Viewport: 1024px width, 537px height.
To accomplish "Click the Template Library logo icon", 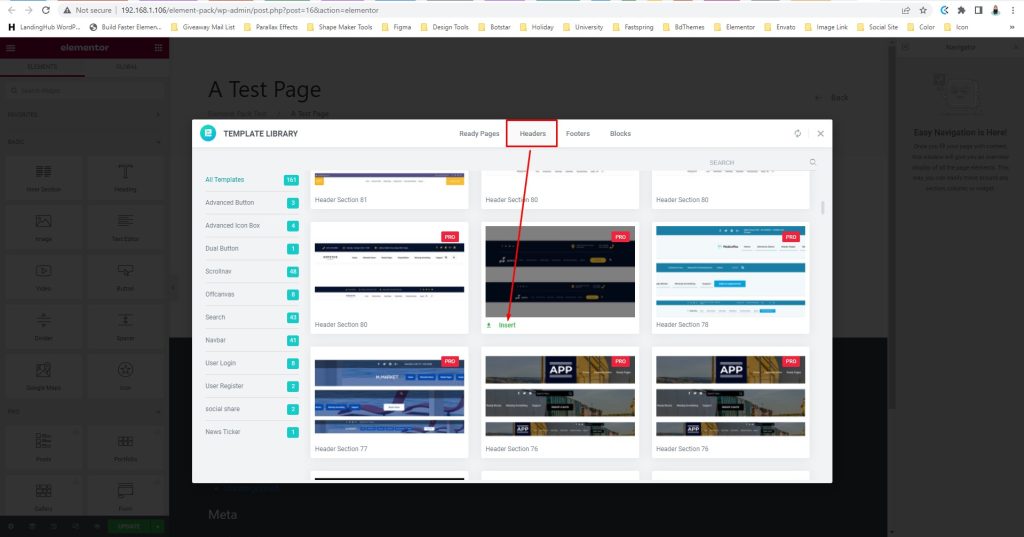I will point(208,133).
